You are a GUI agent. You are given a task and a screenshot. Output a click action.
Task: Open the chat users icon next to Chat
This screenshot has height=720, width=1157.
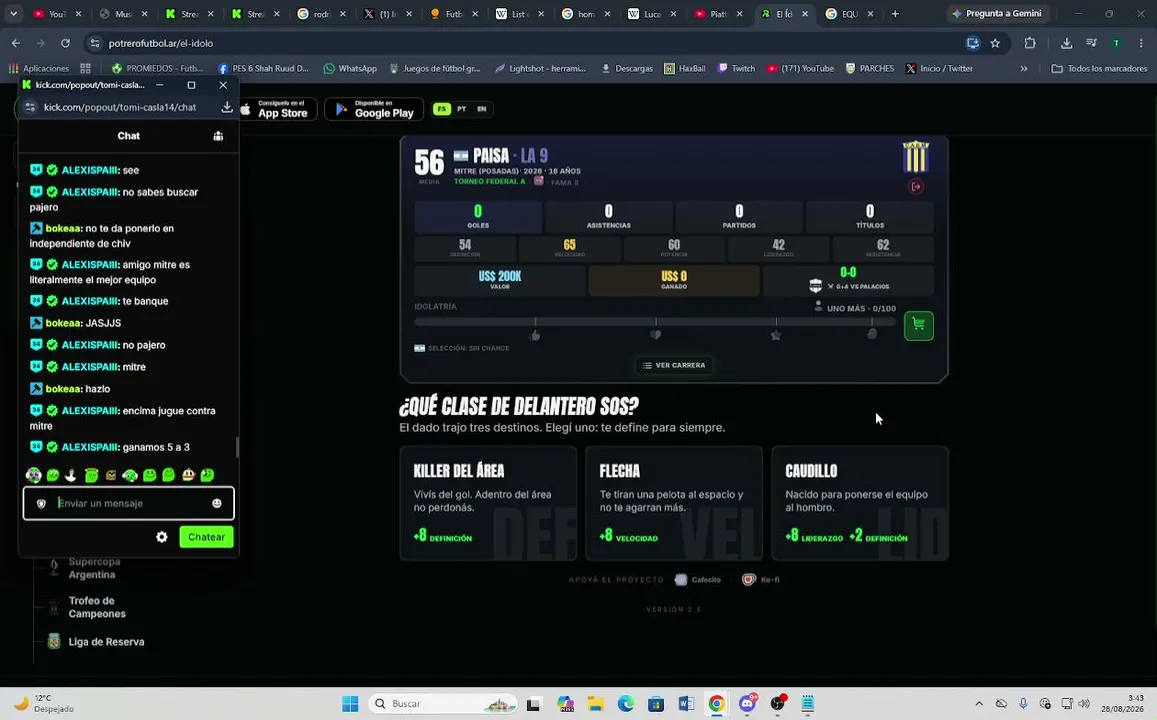tap(218, 136)
